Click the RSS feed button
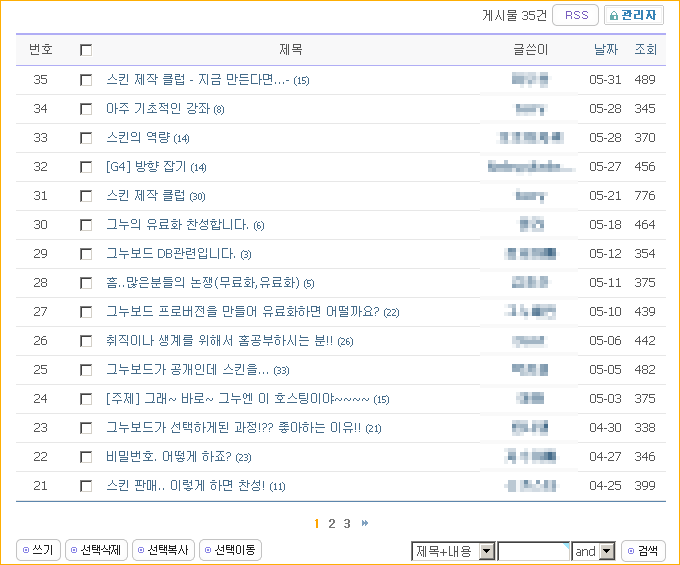 [576, 15]
